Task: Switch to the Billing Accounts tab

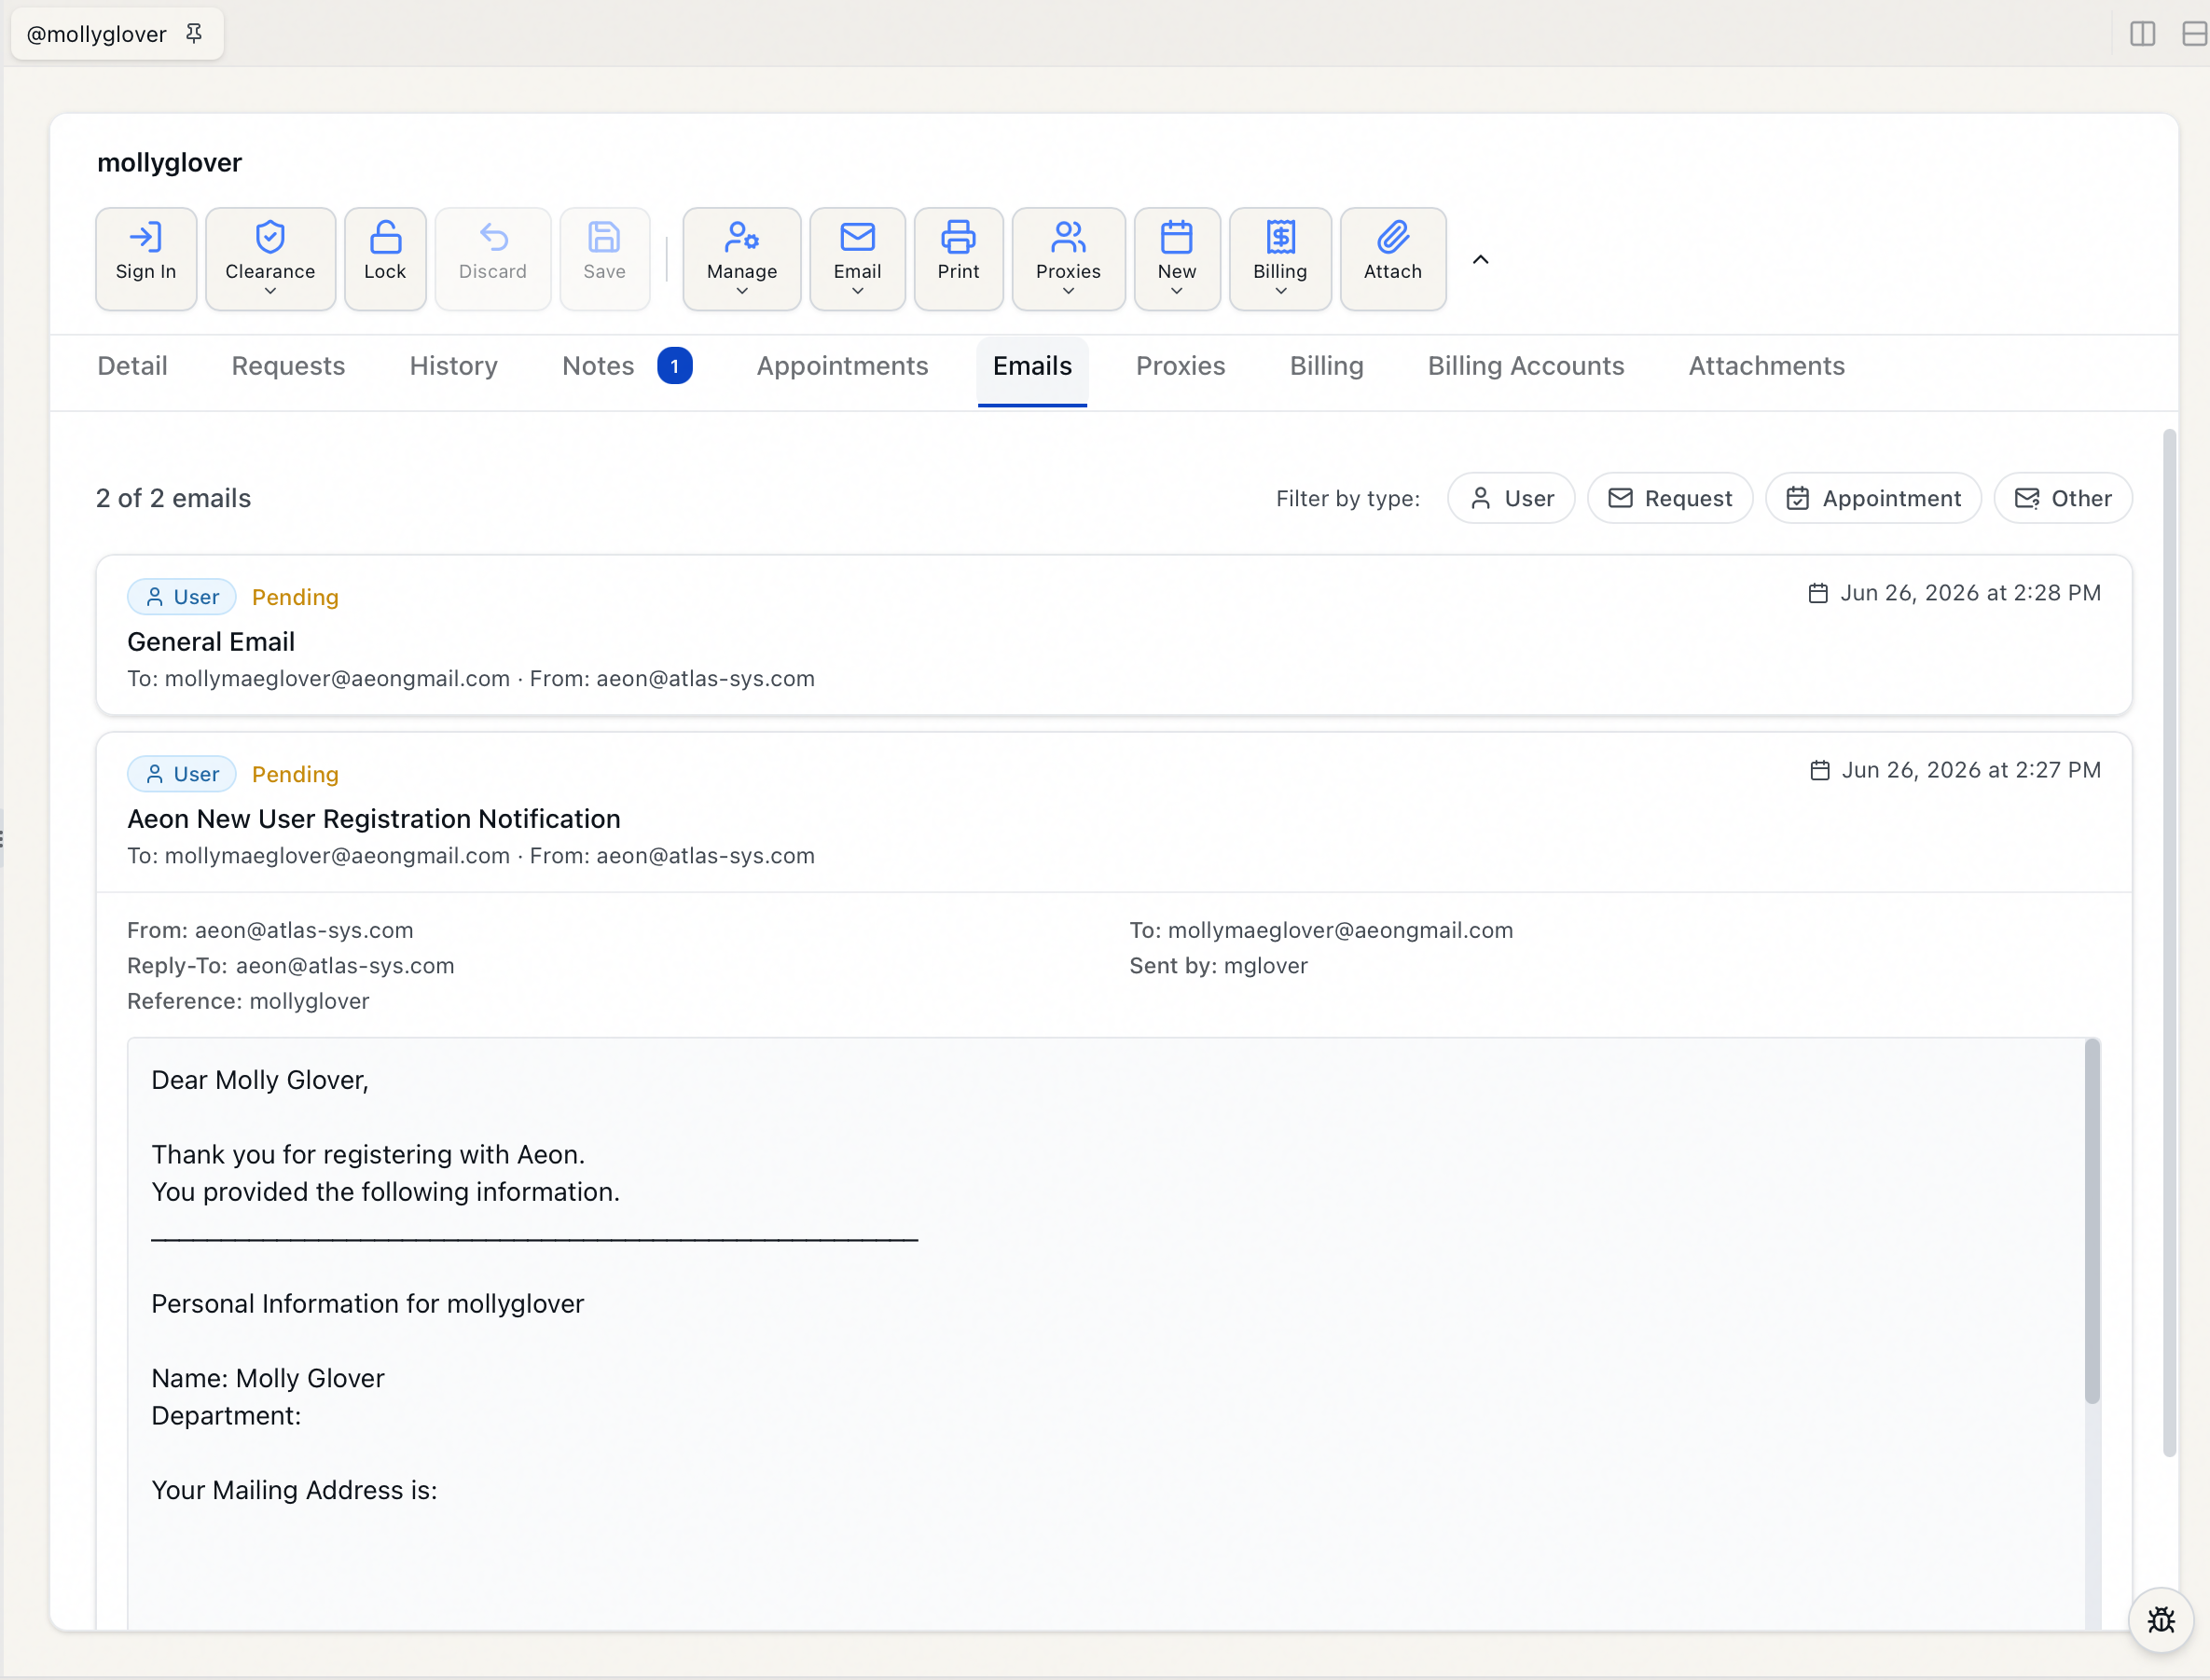Action: coord(1526,366)
